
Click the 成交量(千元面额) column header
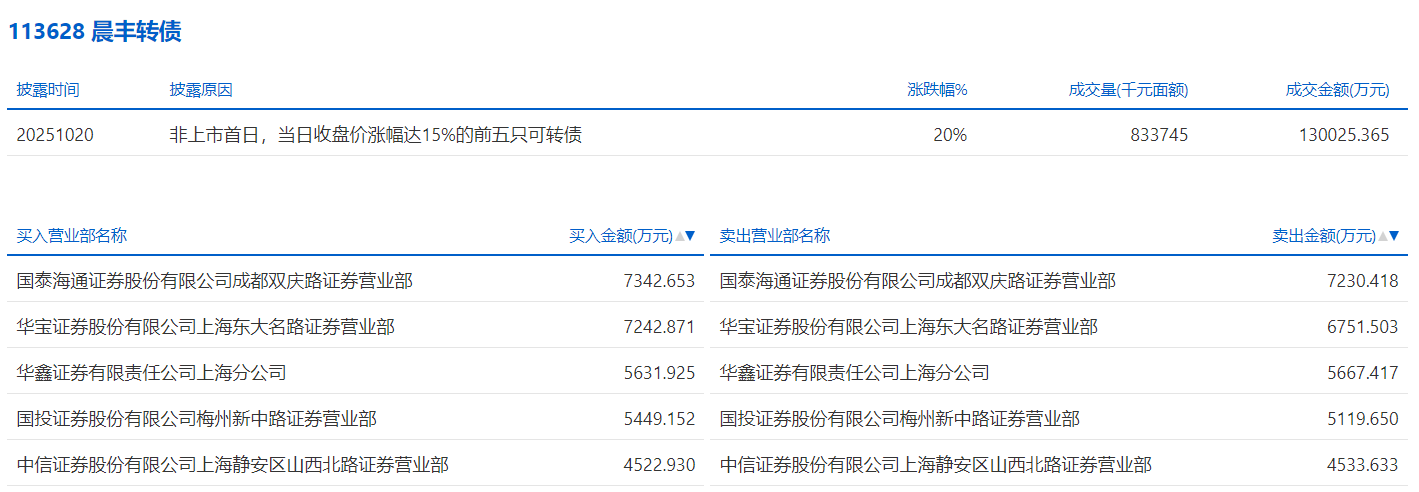(1128, 90)
